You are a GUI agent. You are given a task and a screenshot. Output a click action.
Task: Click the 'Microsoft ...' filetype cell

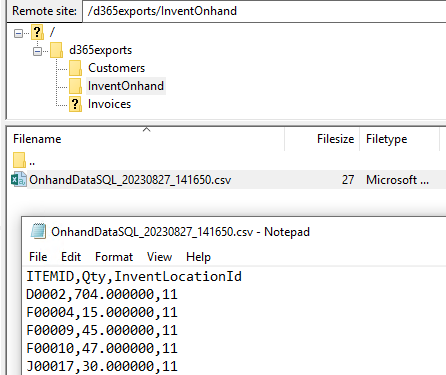point(397,180)
